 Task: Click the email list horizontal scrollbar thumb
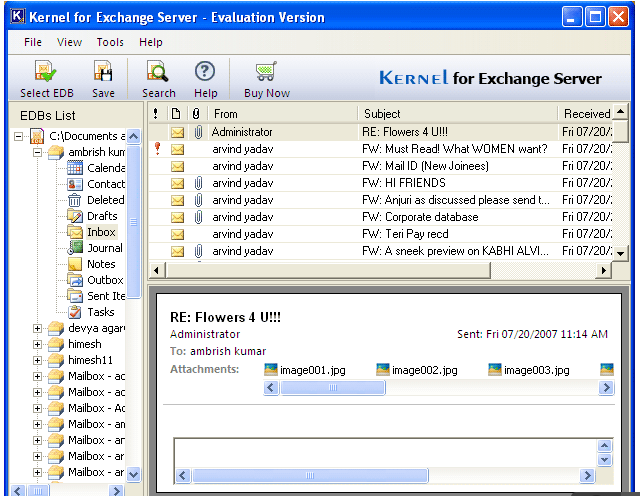click(328, 270)
